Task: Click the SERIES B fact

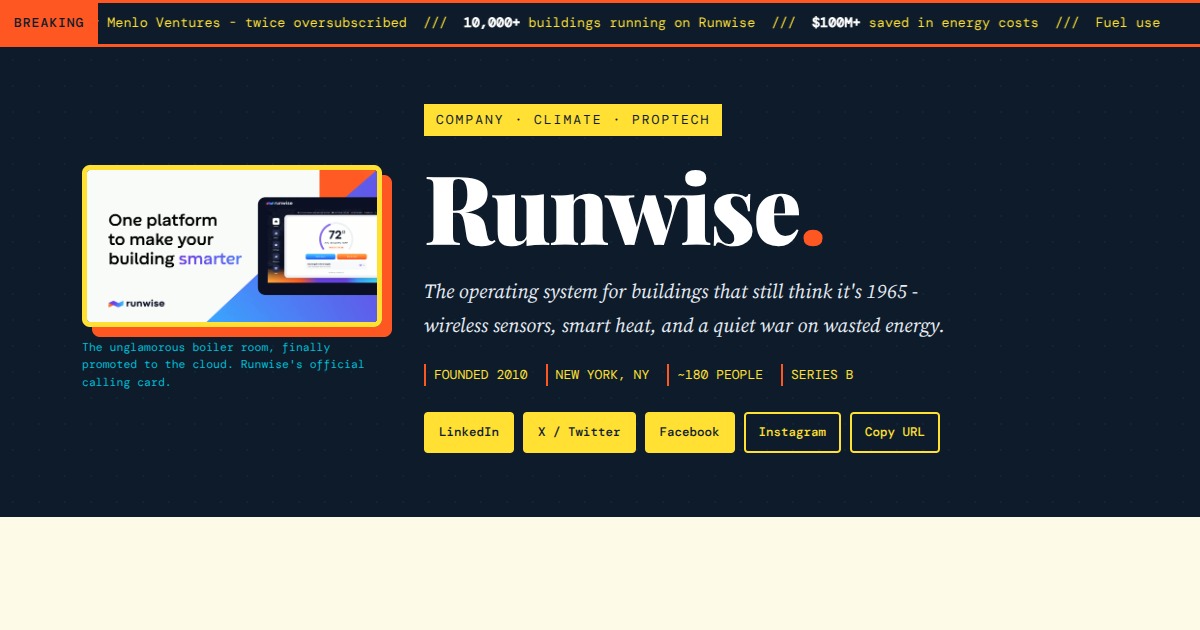Action: point(819,375)
